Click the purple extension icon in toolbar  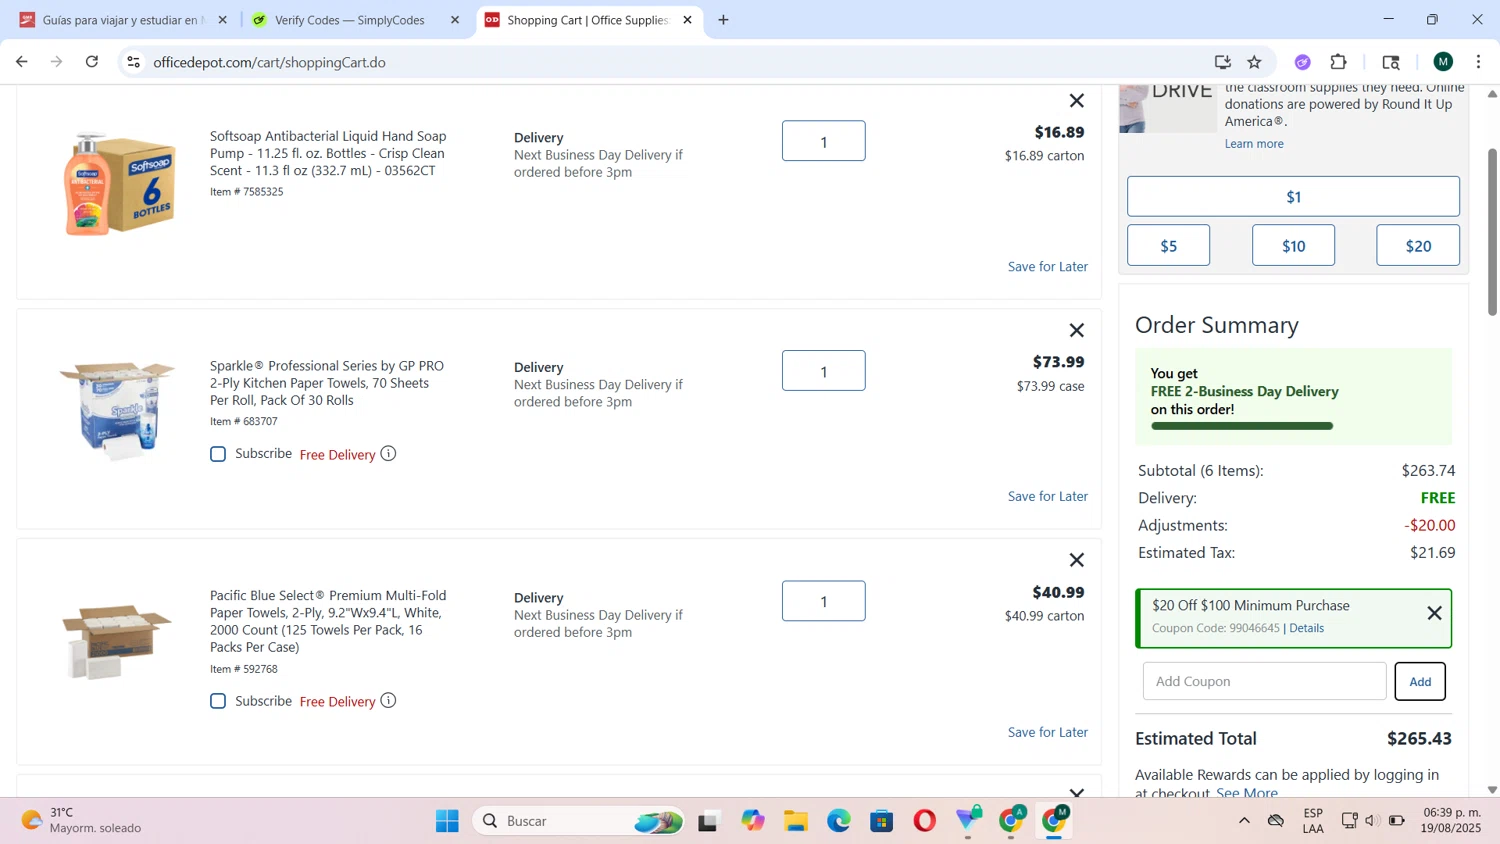click(1302, 62)
